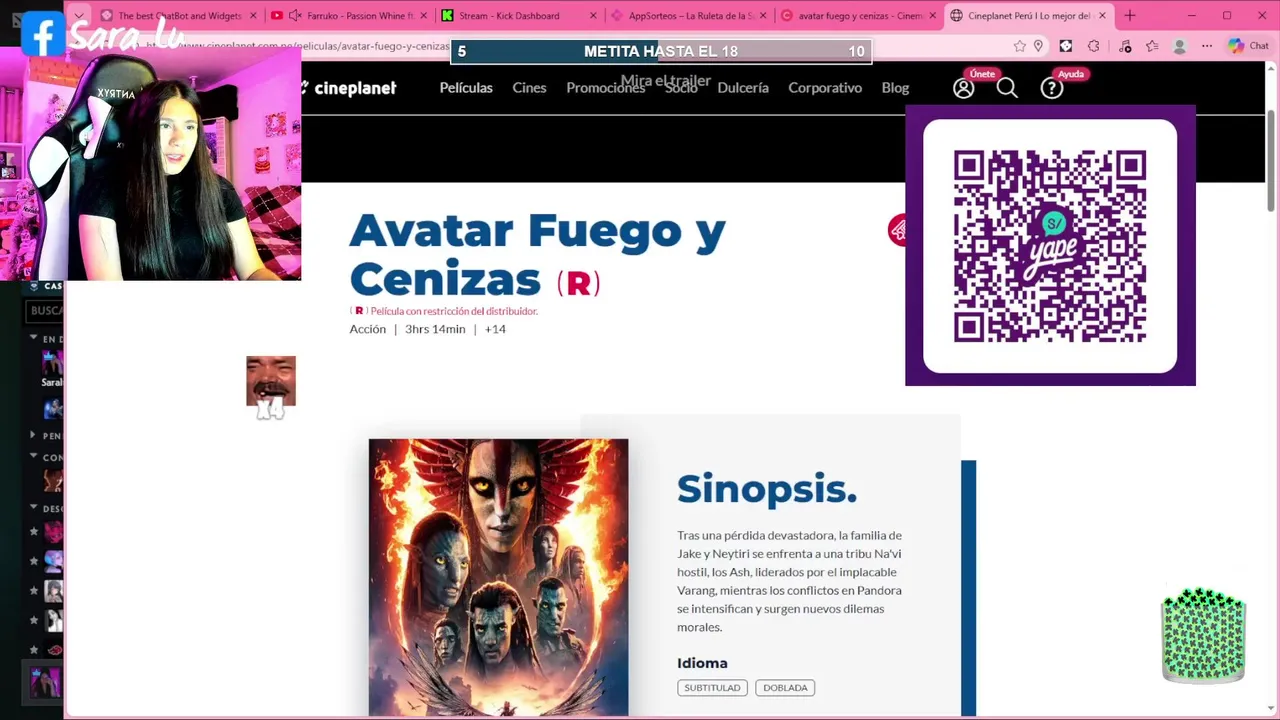Switch to the Farruko - Passion Whine tab
The height and width of the screenshot is (720, 1280).
click(x=350, y=15)
